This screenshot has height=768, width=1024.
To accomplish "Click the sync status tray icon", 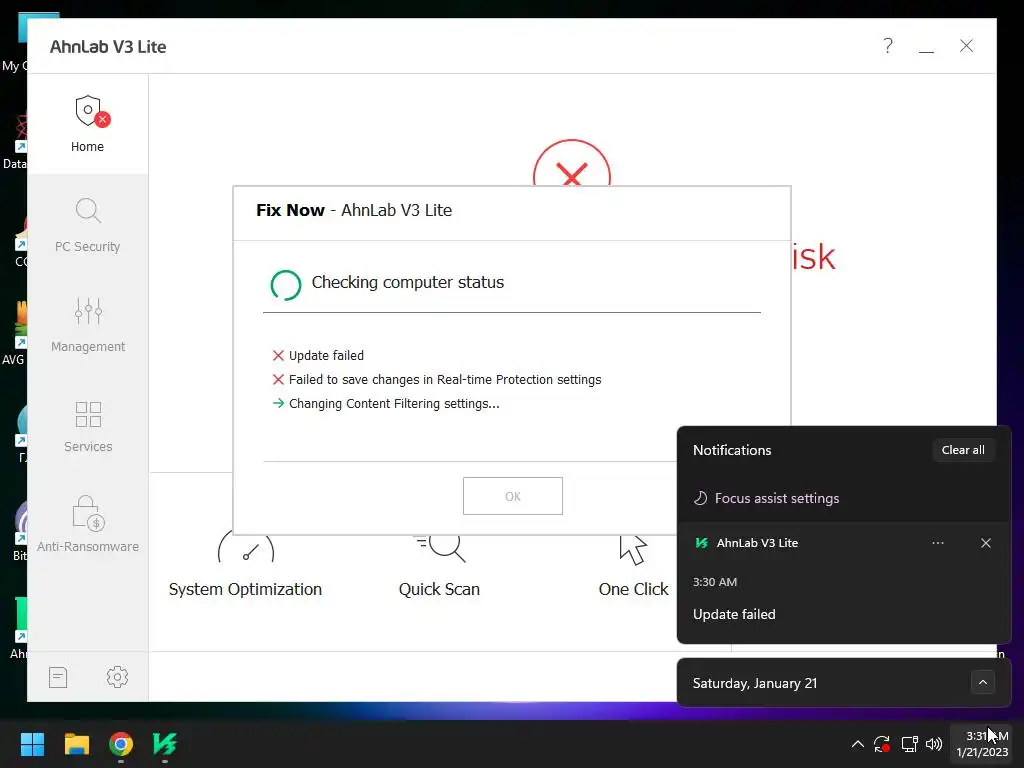I will coord(882,744).
